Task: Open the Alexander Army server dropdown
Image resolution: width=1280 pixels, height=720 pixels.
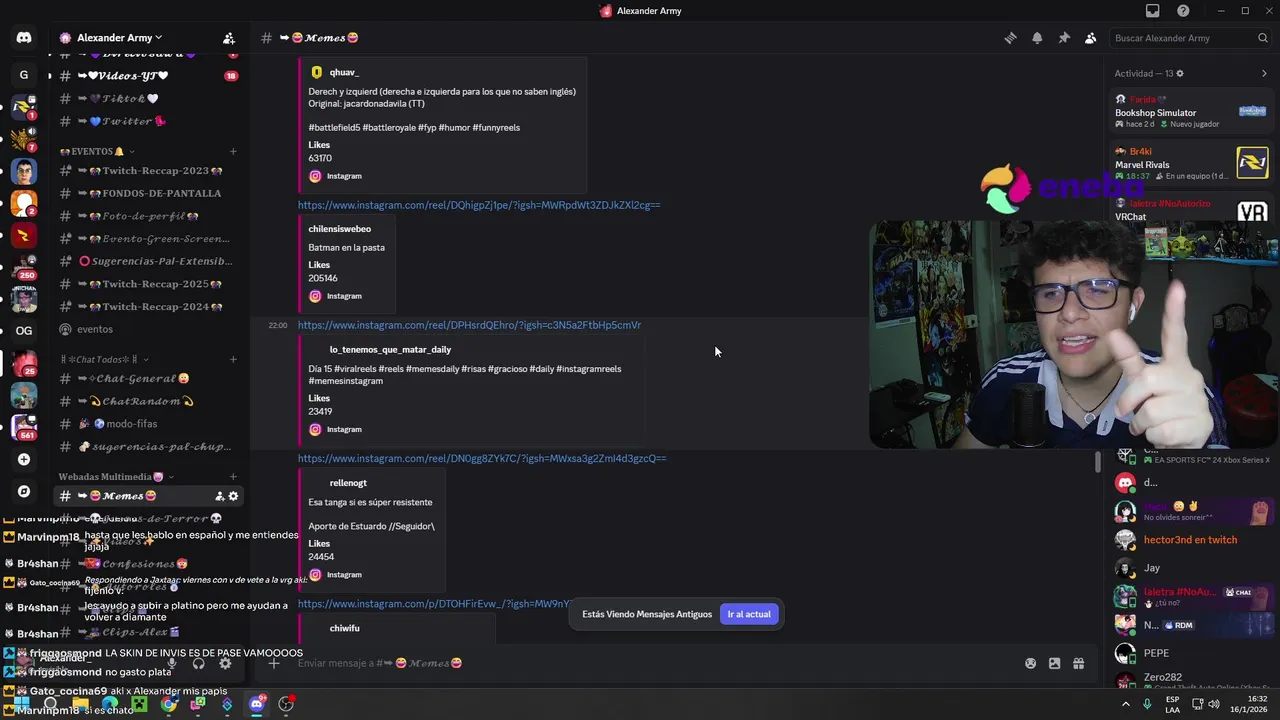Action: [119, 38]
